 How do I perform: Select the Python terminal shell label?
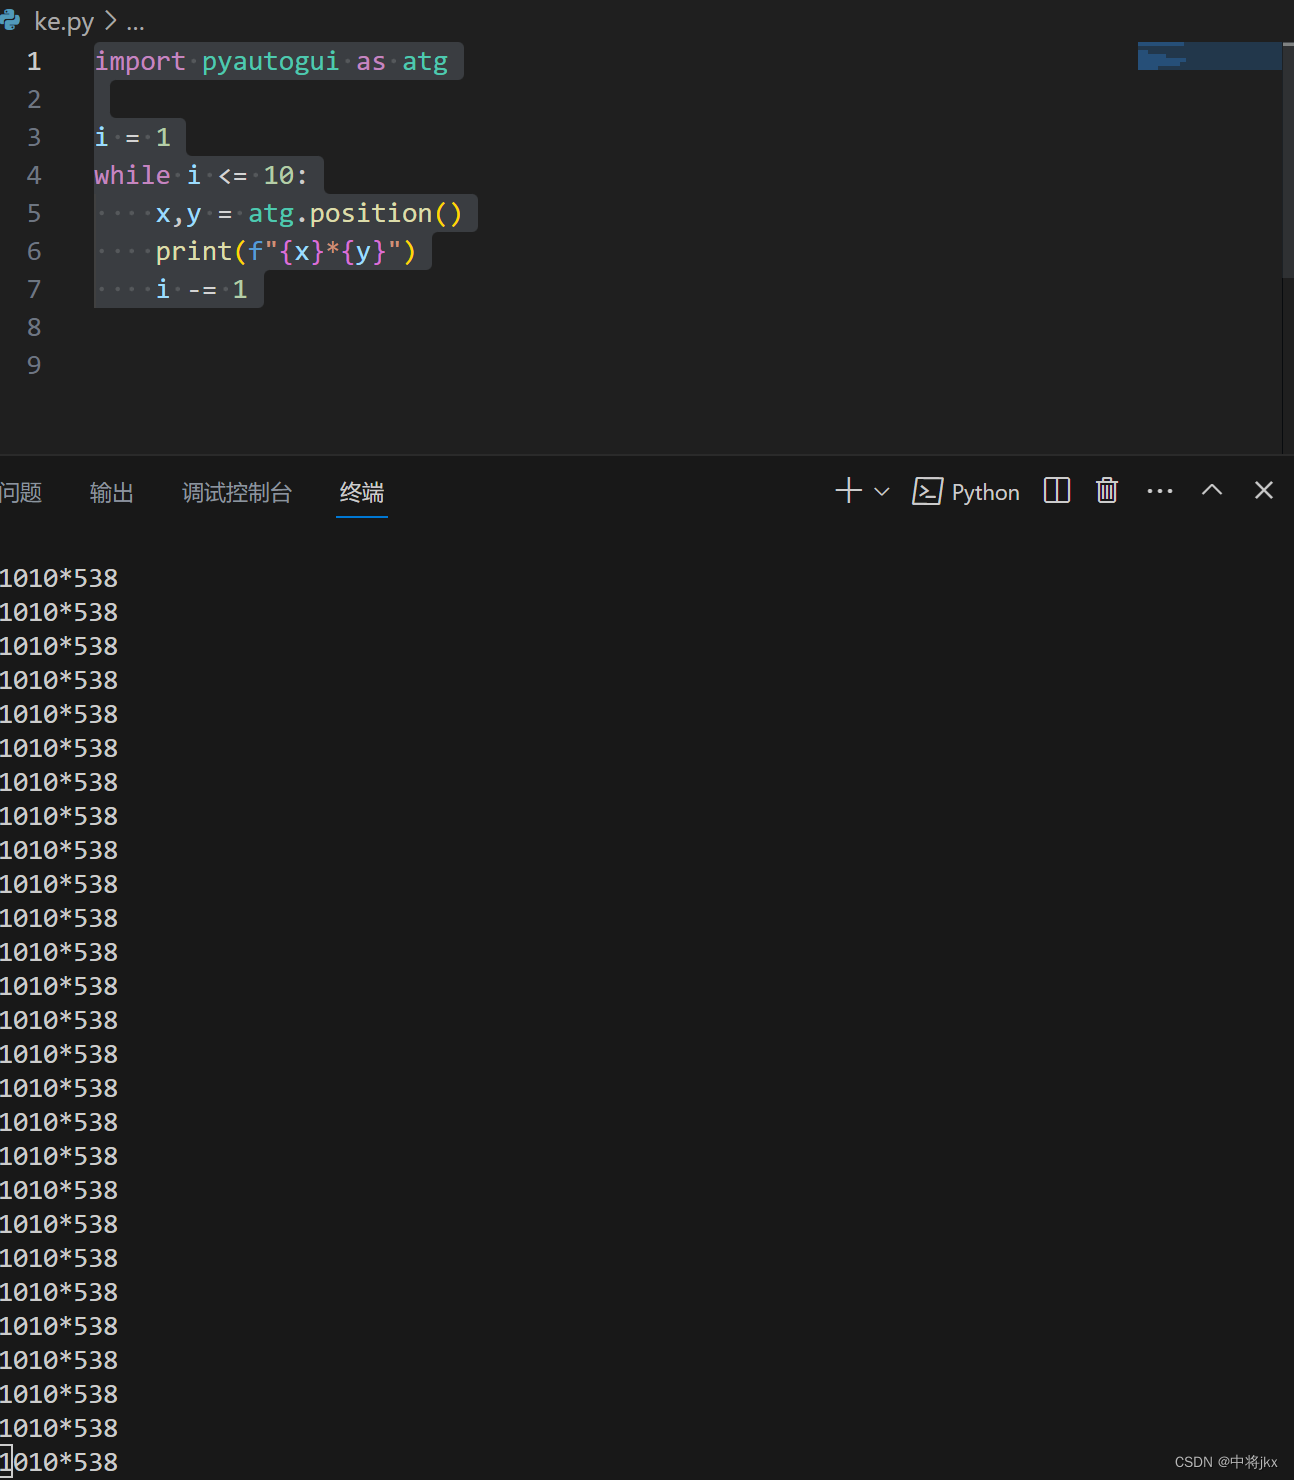[985, 492]
